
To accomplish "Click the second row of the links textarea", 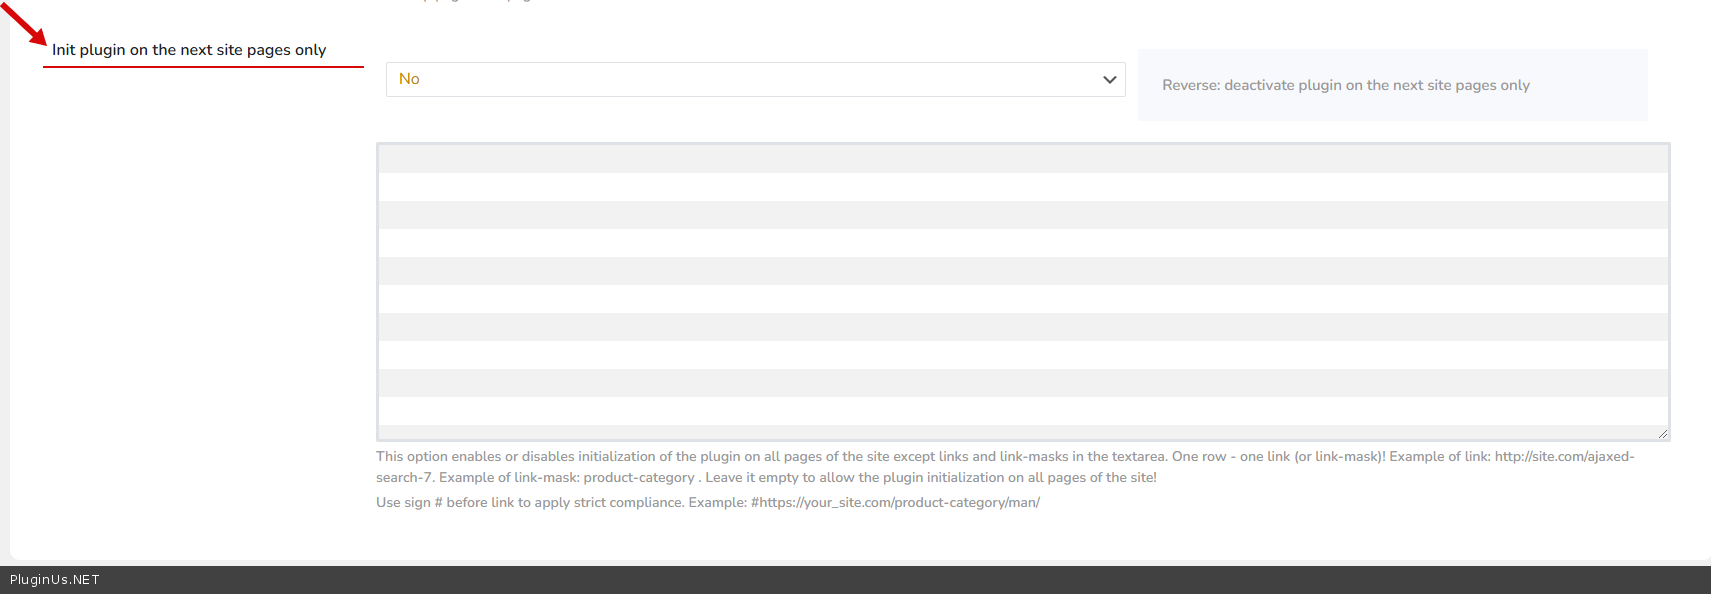I will tap(1022, 187).
